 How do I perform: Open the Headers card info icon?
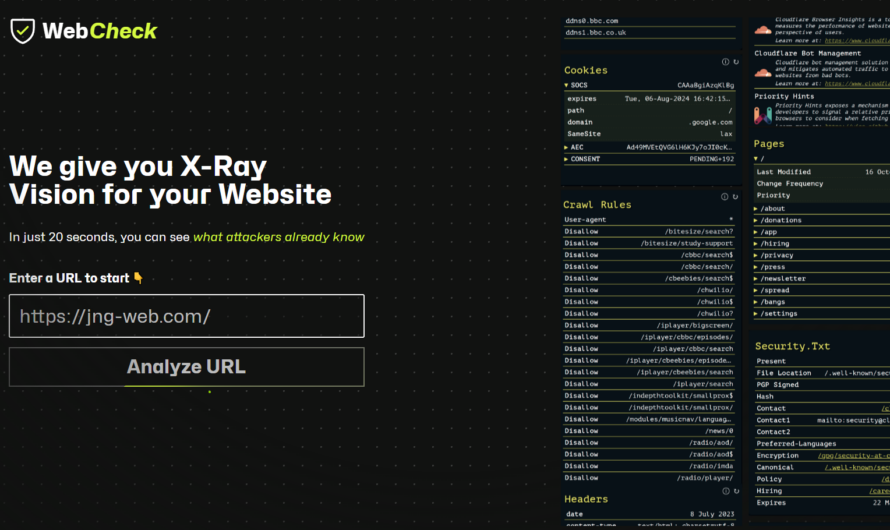click(x=726, y=491)
